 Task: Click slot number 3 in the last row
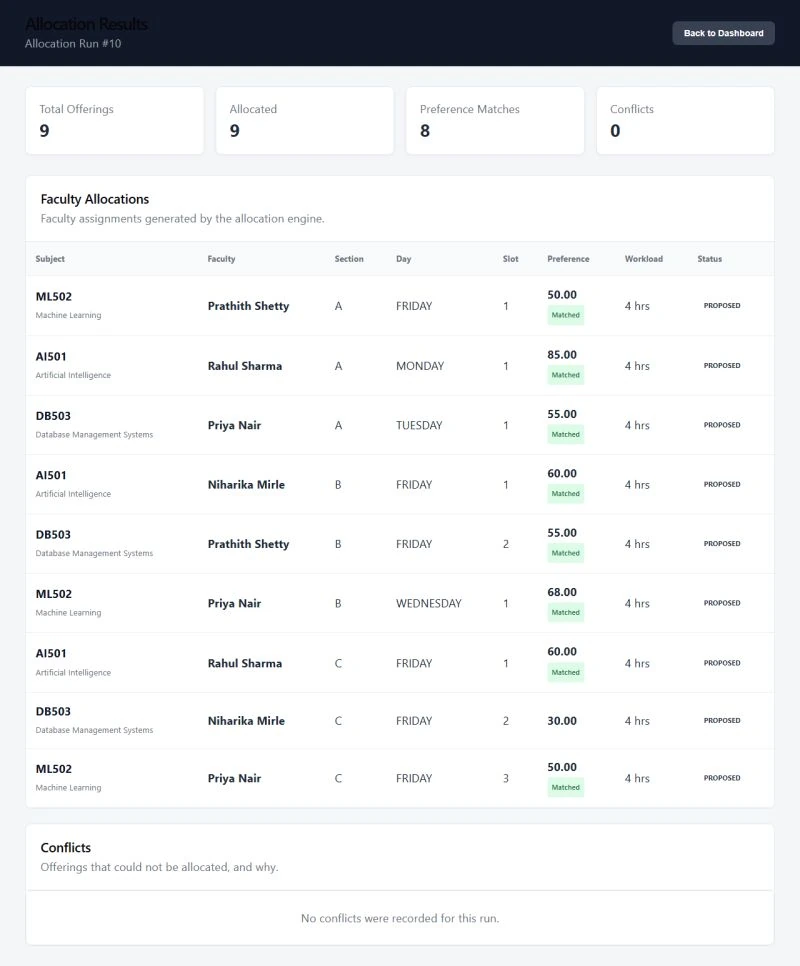click(x=506, y=778)
